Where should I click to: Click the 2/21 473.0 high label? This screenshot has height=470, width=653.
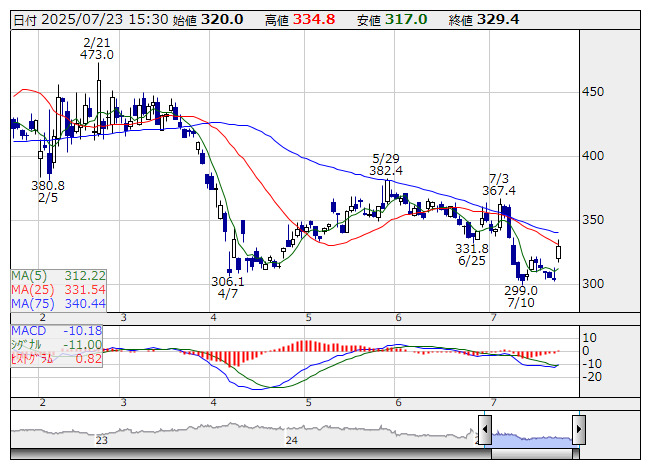click(x=97, y=49)
